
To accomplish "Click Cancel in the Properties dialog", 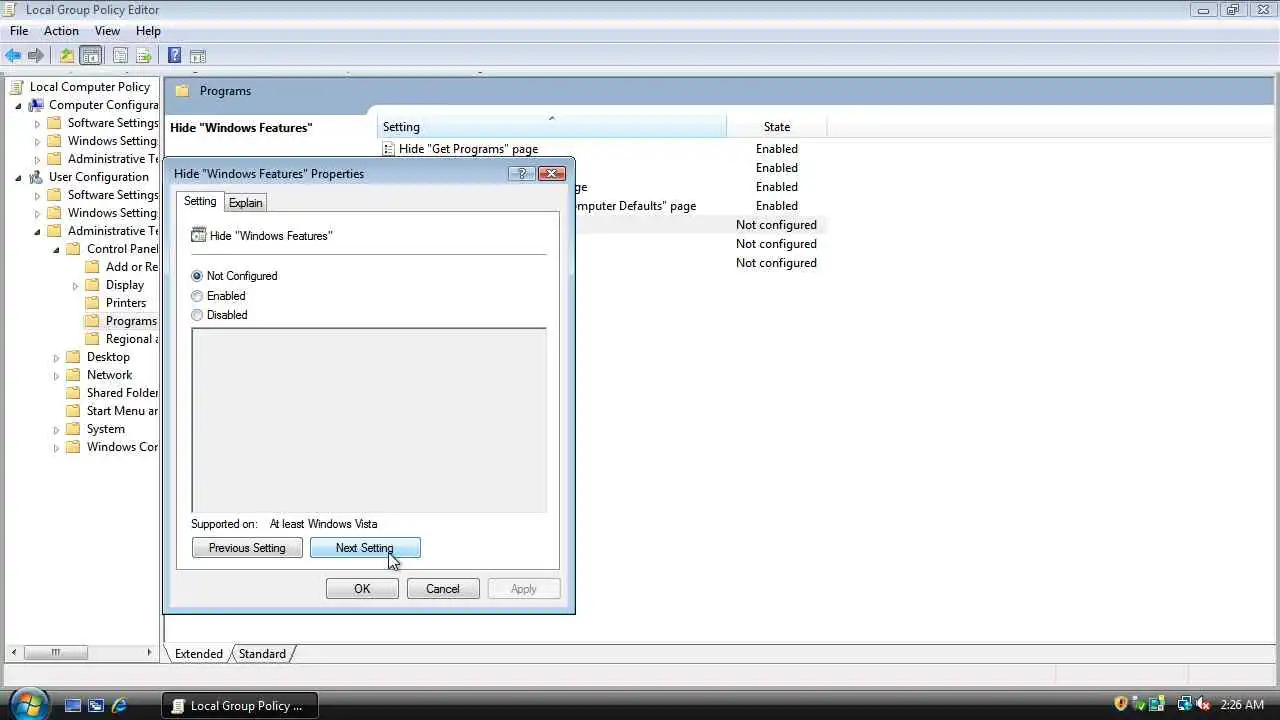I will 443,589.
